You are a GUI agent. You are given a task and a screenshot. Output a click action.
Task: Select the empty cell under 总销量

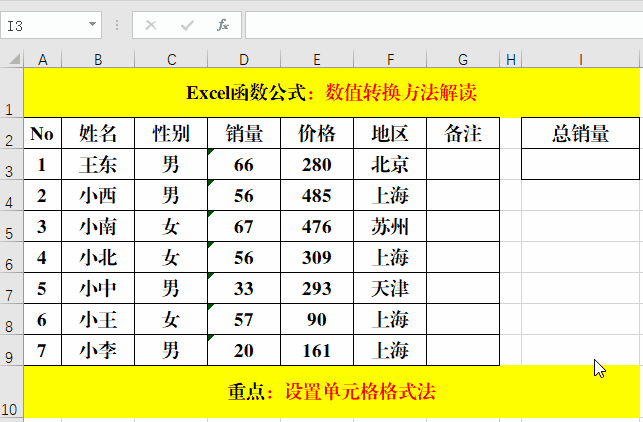(x=581, y=164)
